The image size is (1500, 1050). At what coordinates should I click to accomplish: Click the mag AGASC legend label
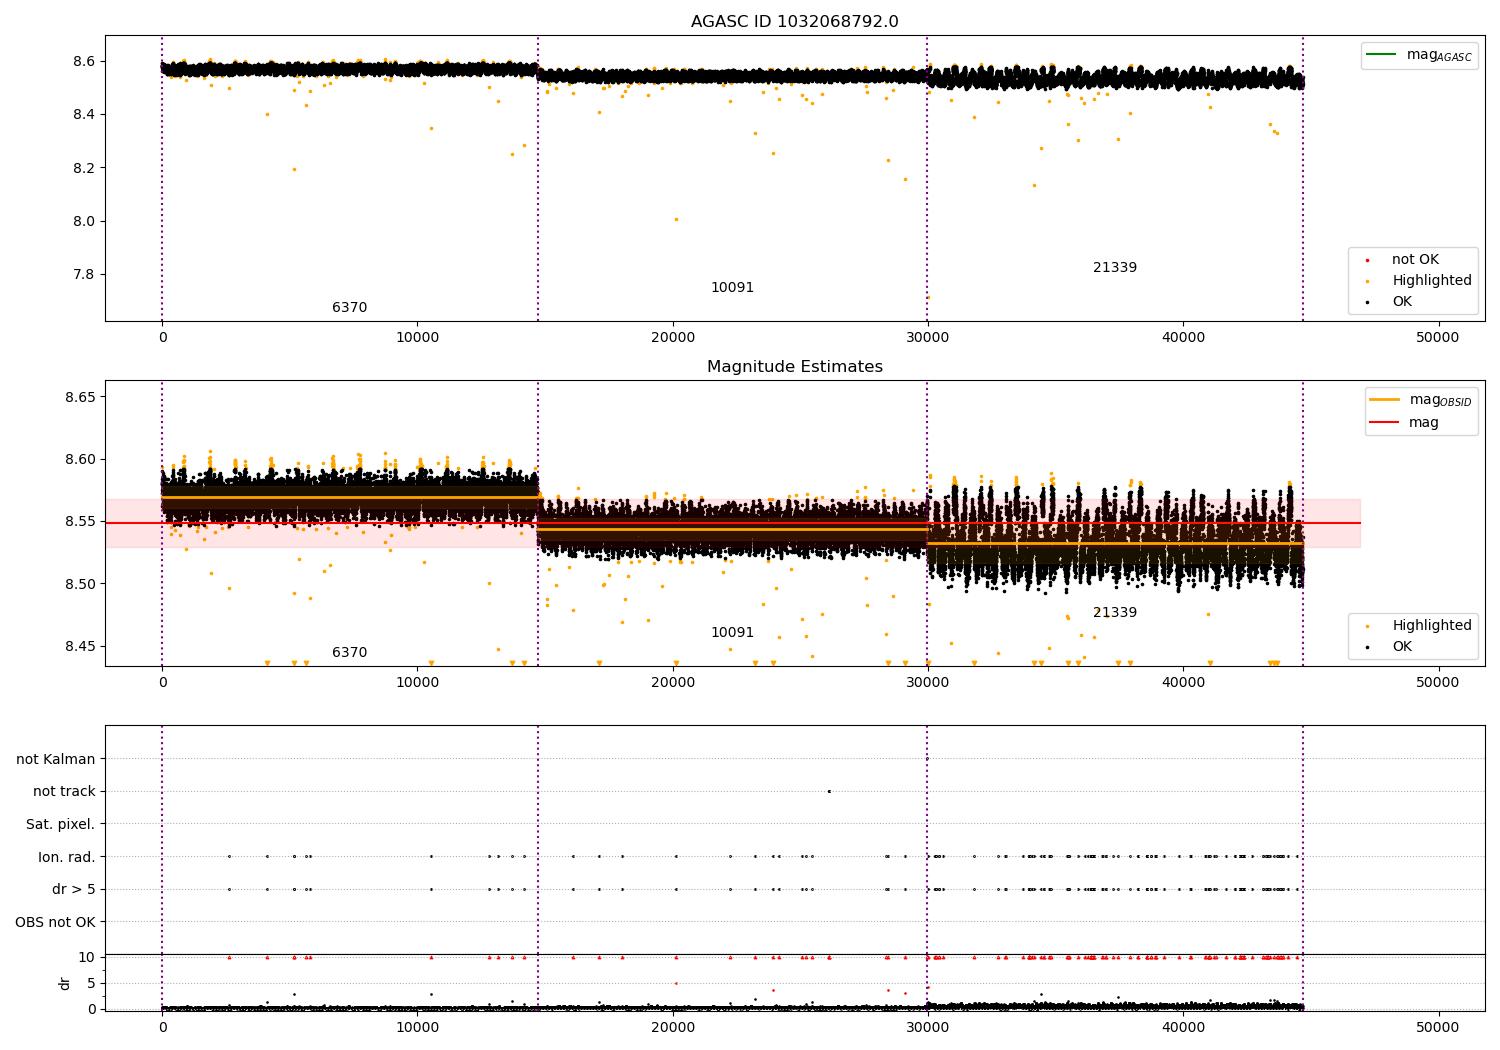point(1439,55)
